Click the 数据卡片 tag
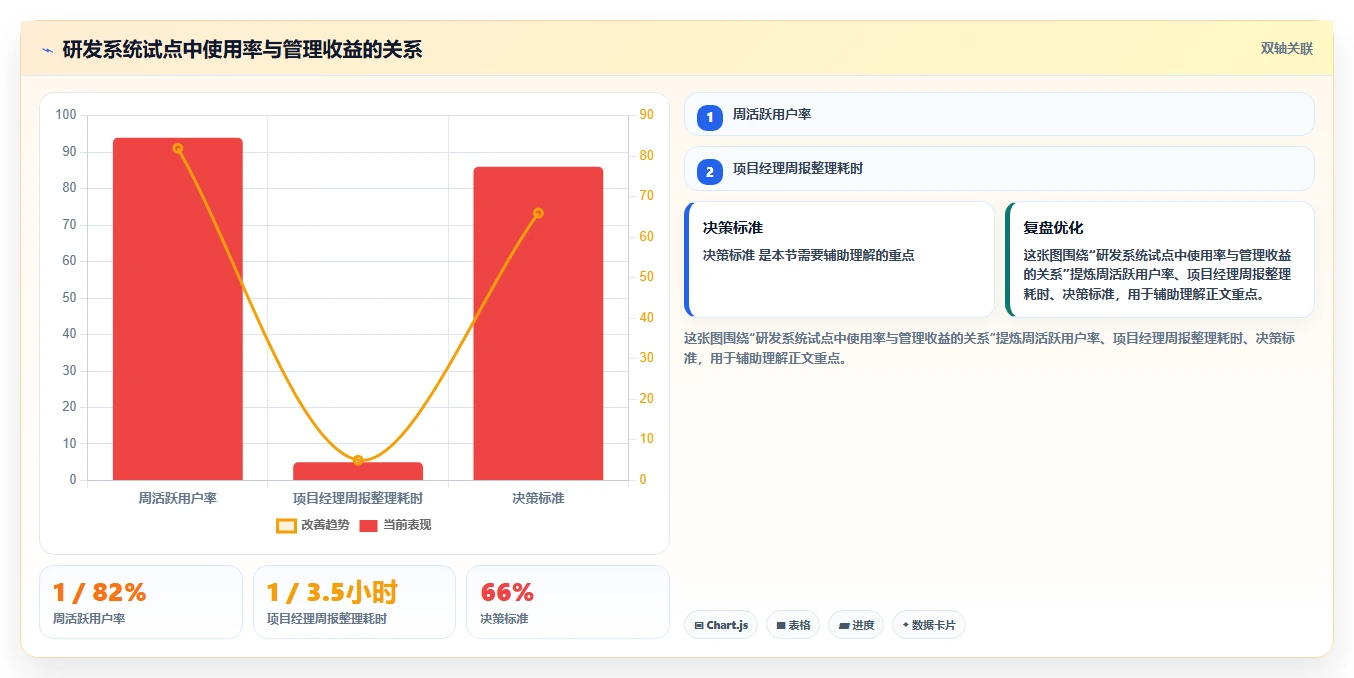 coord(929,625)
